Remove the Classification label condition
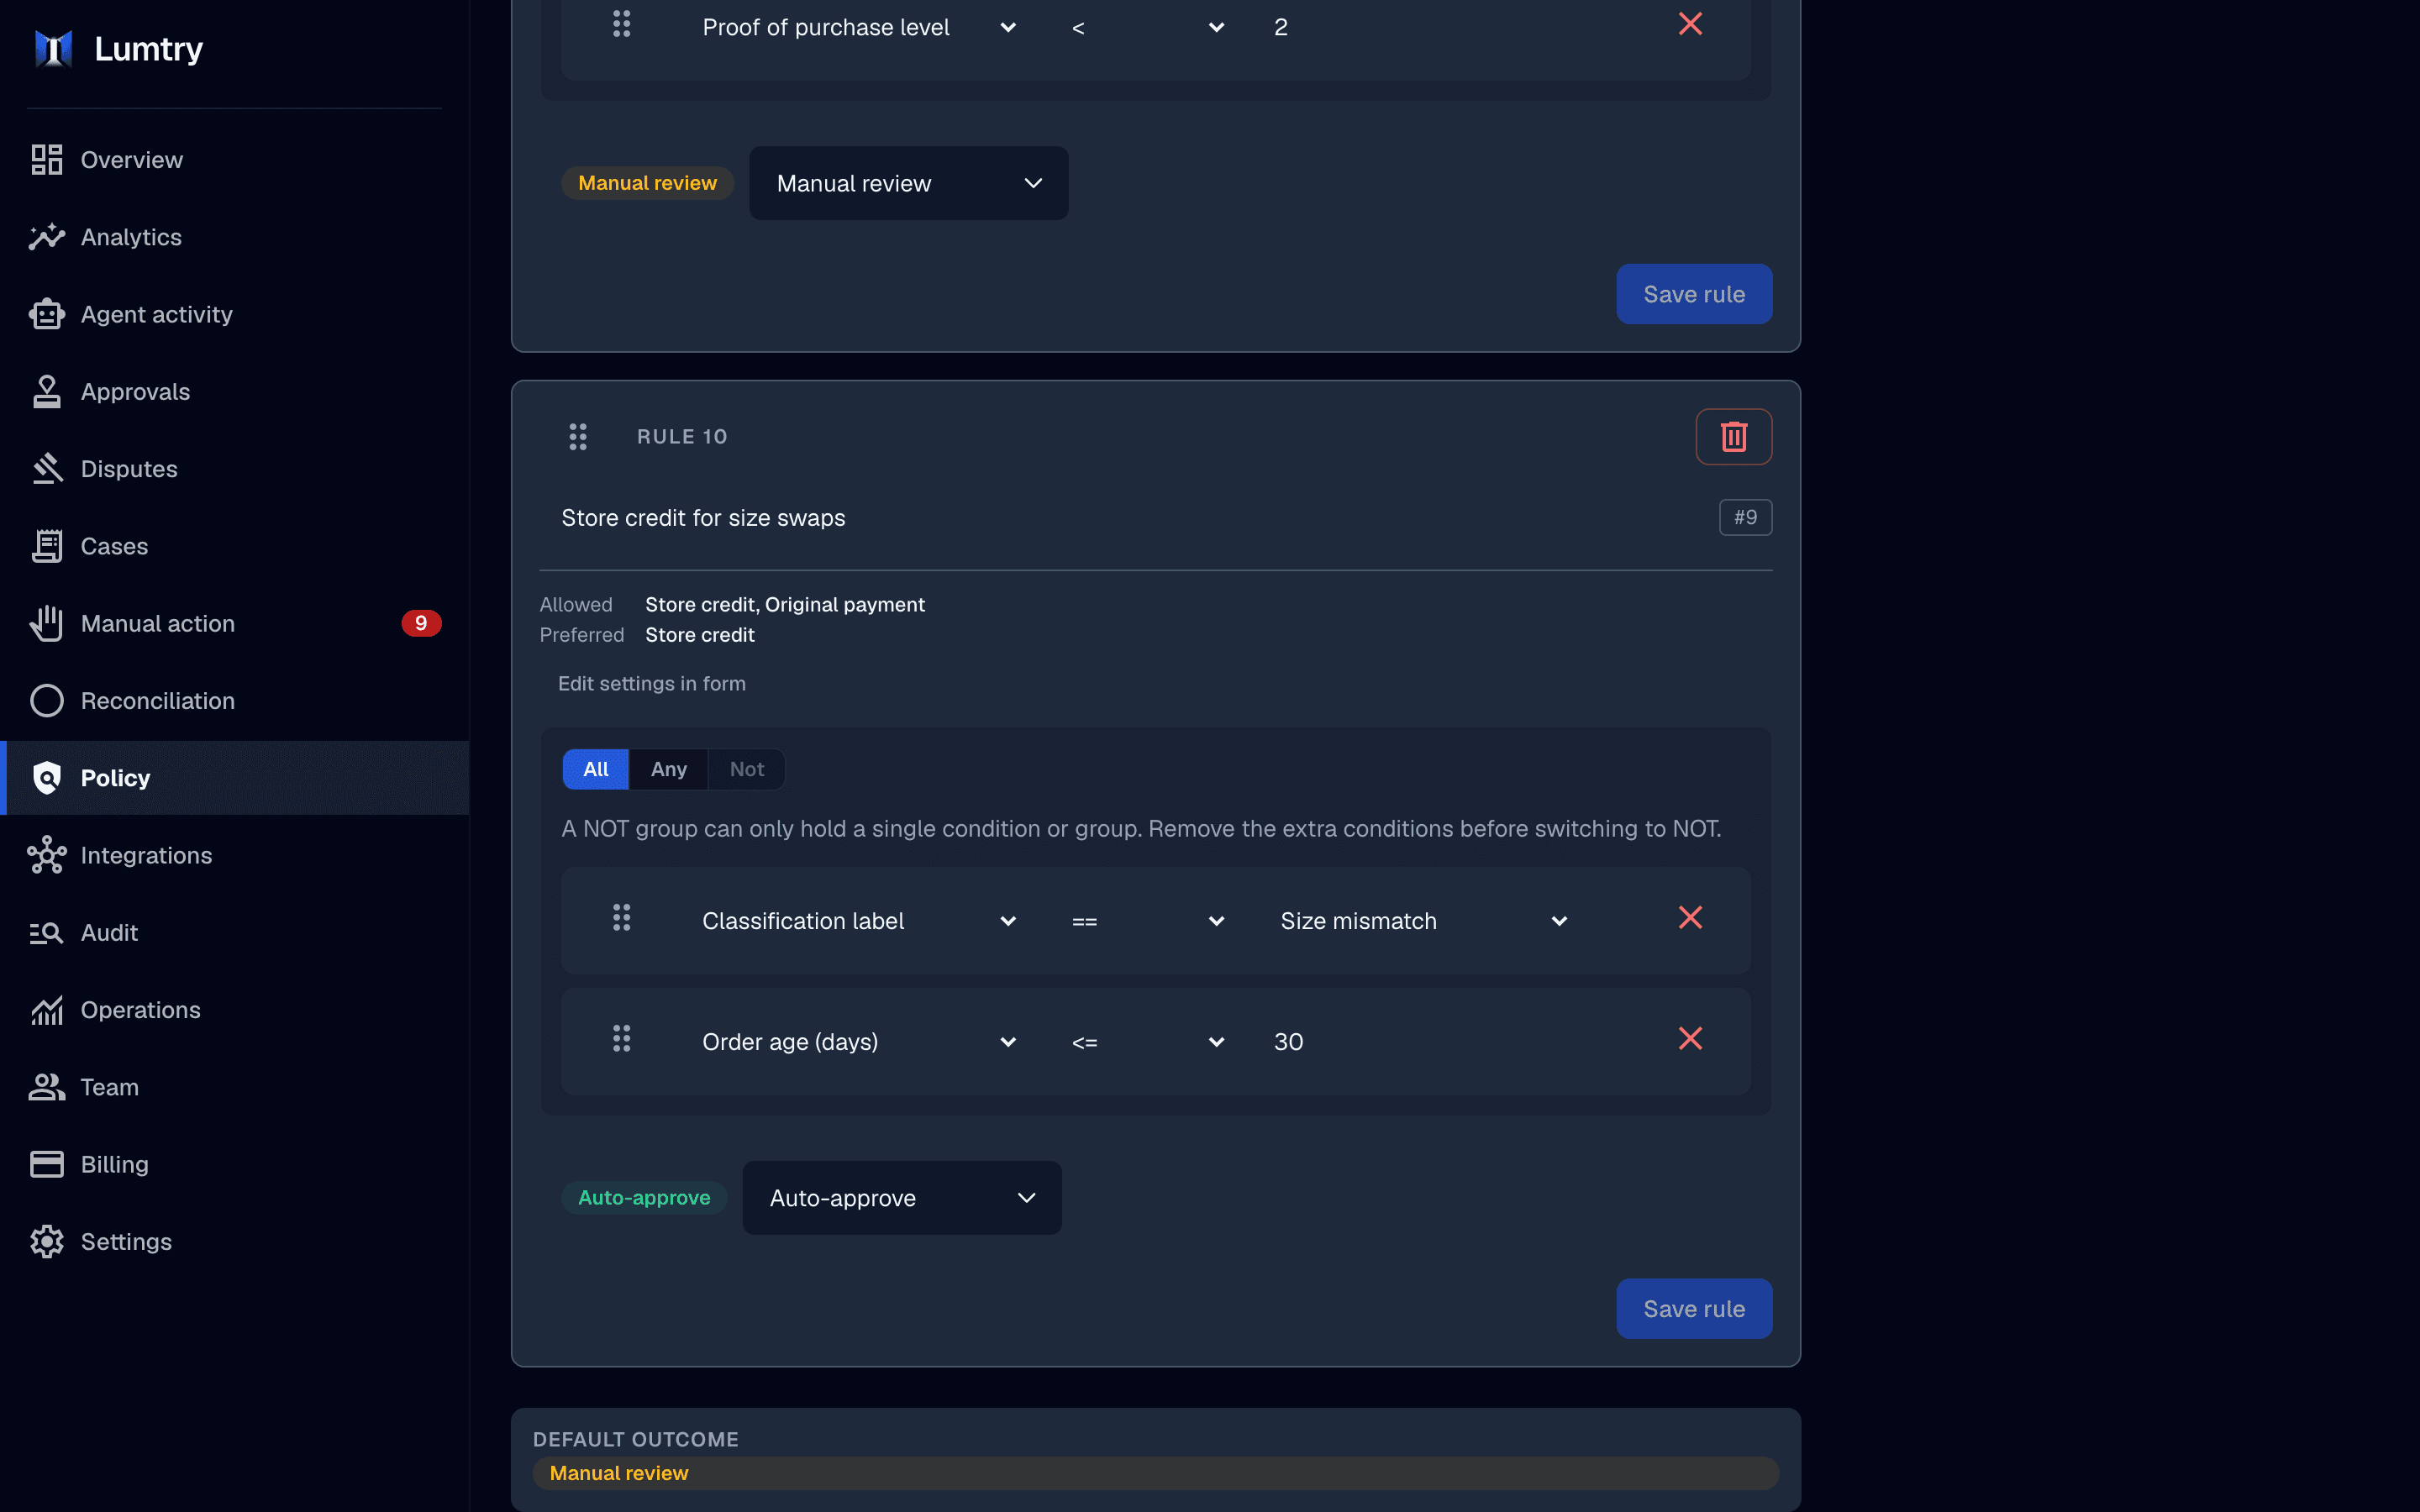 [x=1690, y=918]
